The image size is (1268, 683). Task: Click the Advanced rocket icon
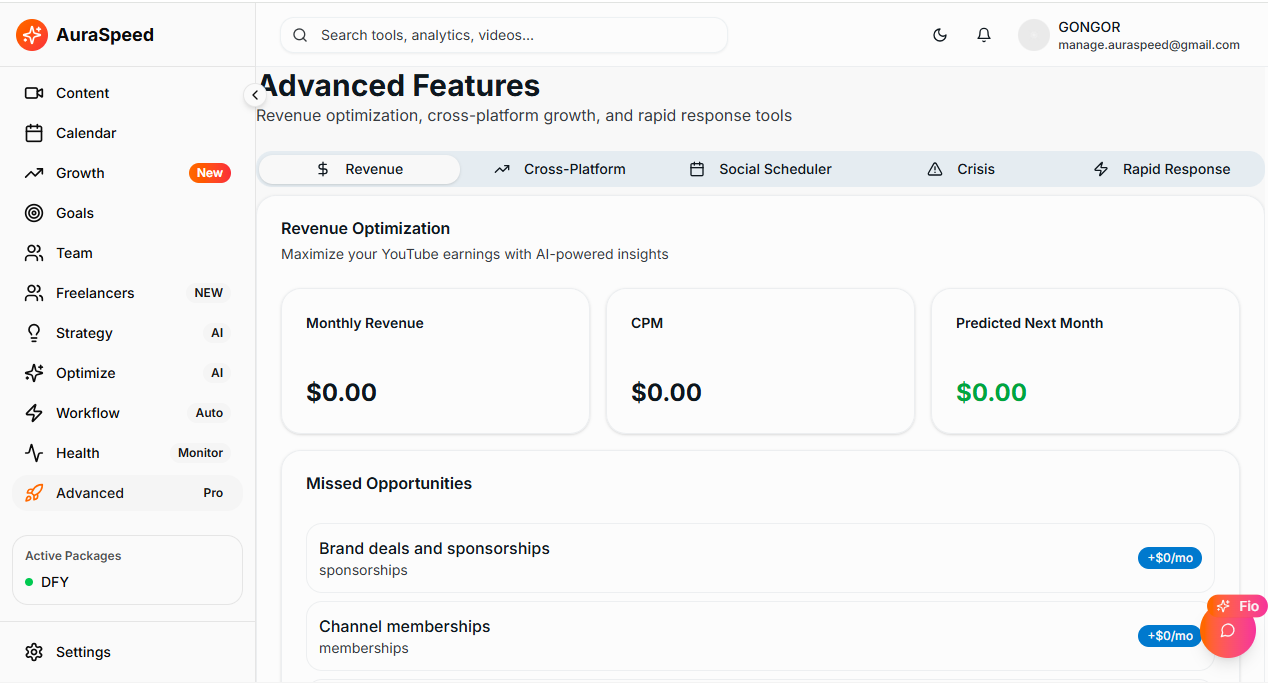(x=35, y=492)
